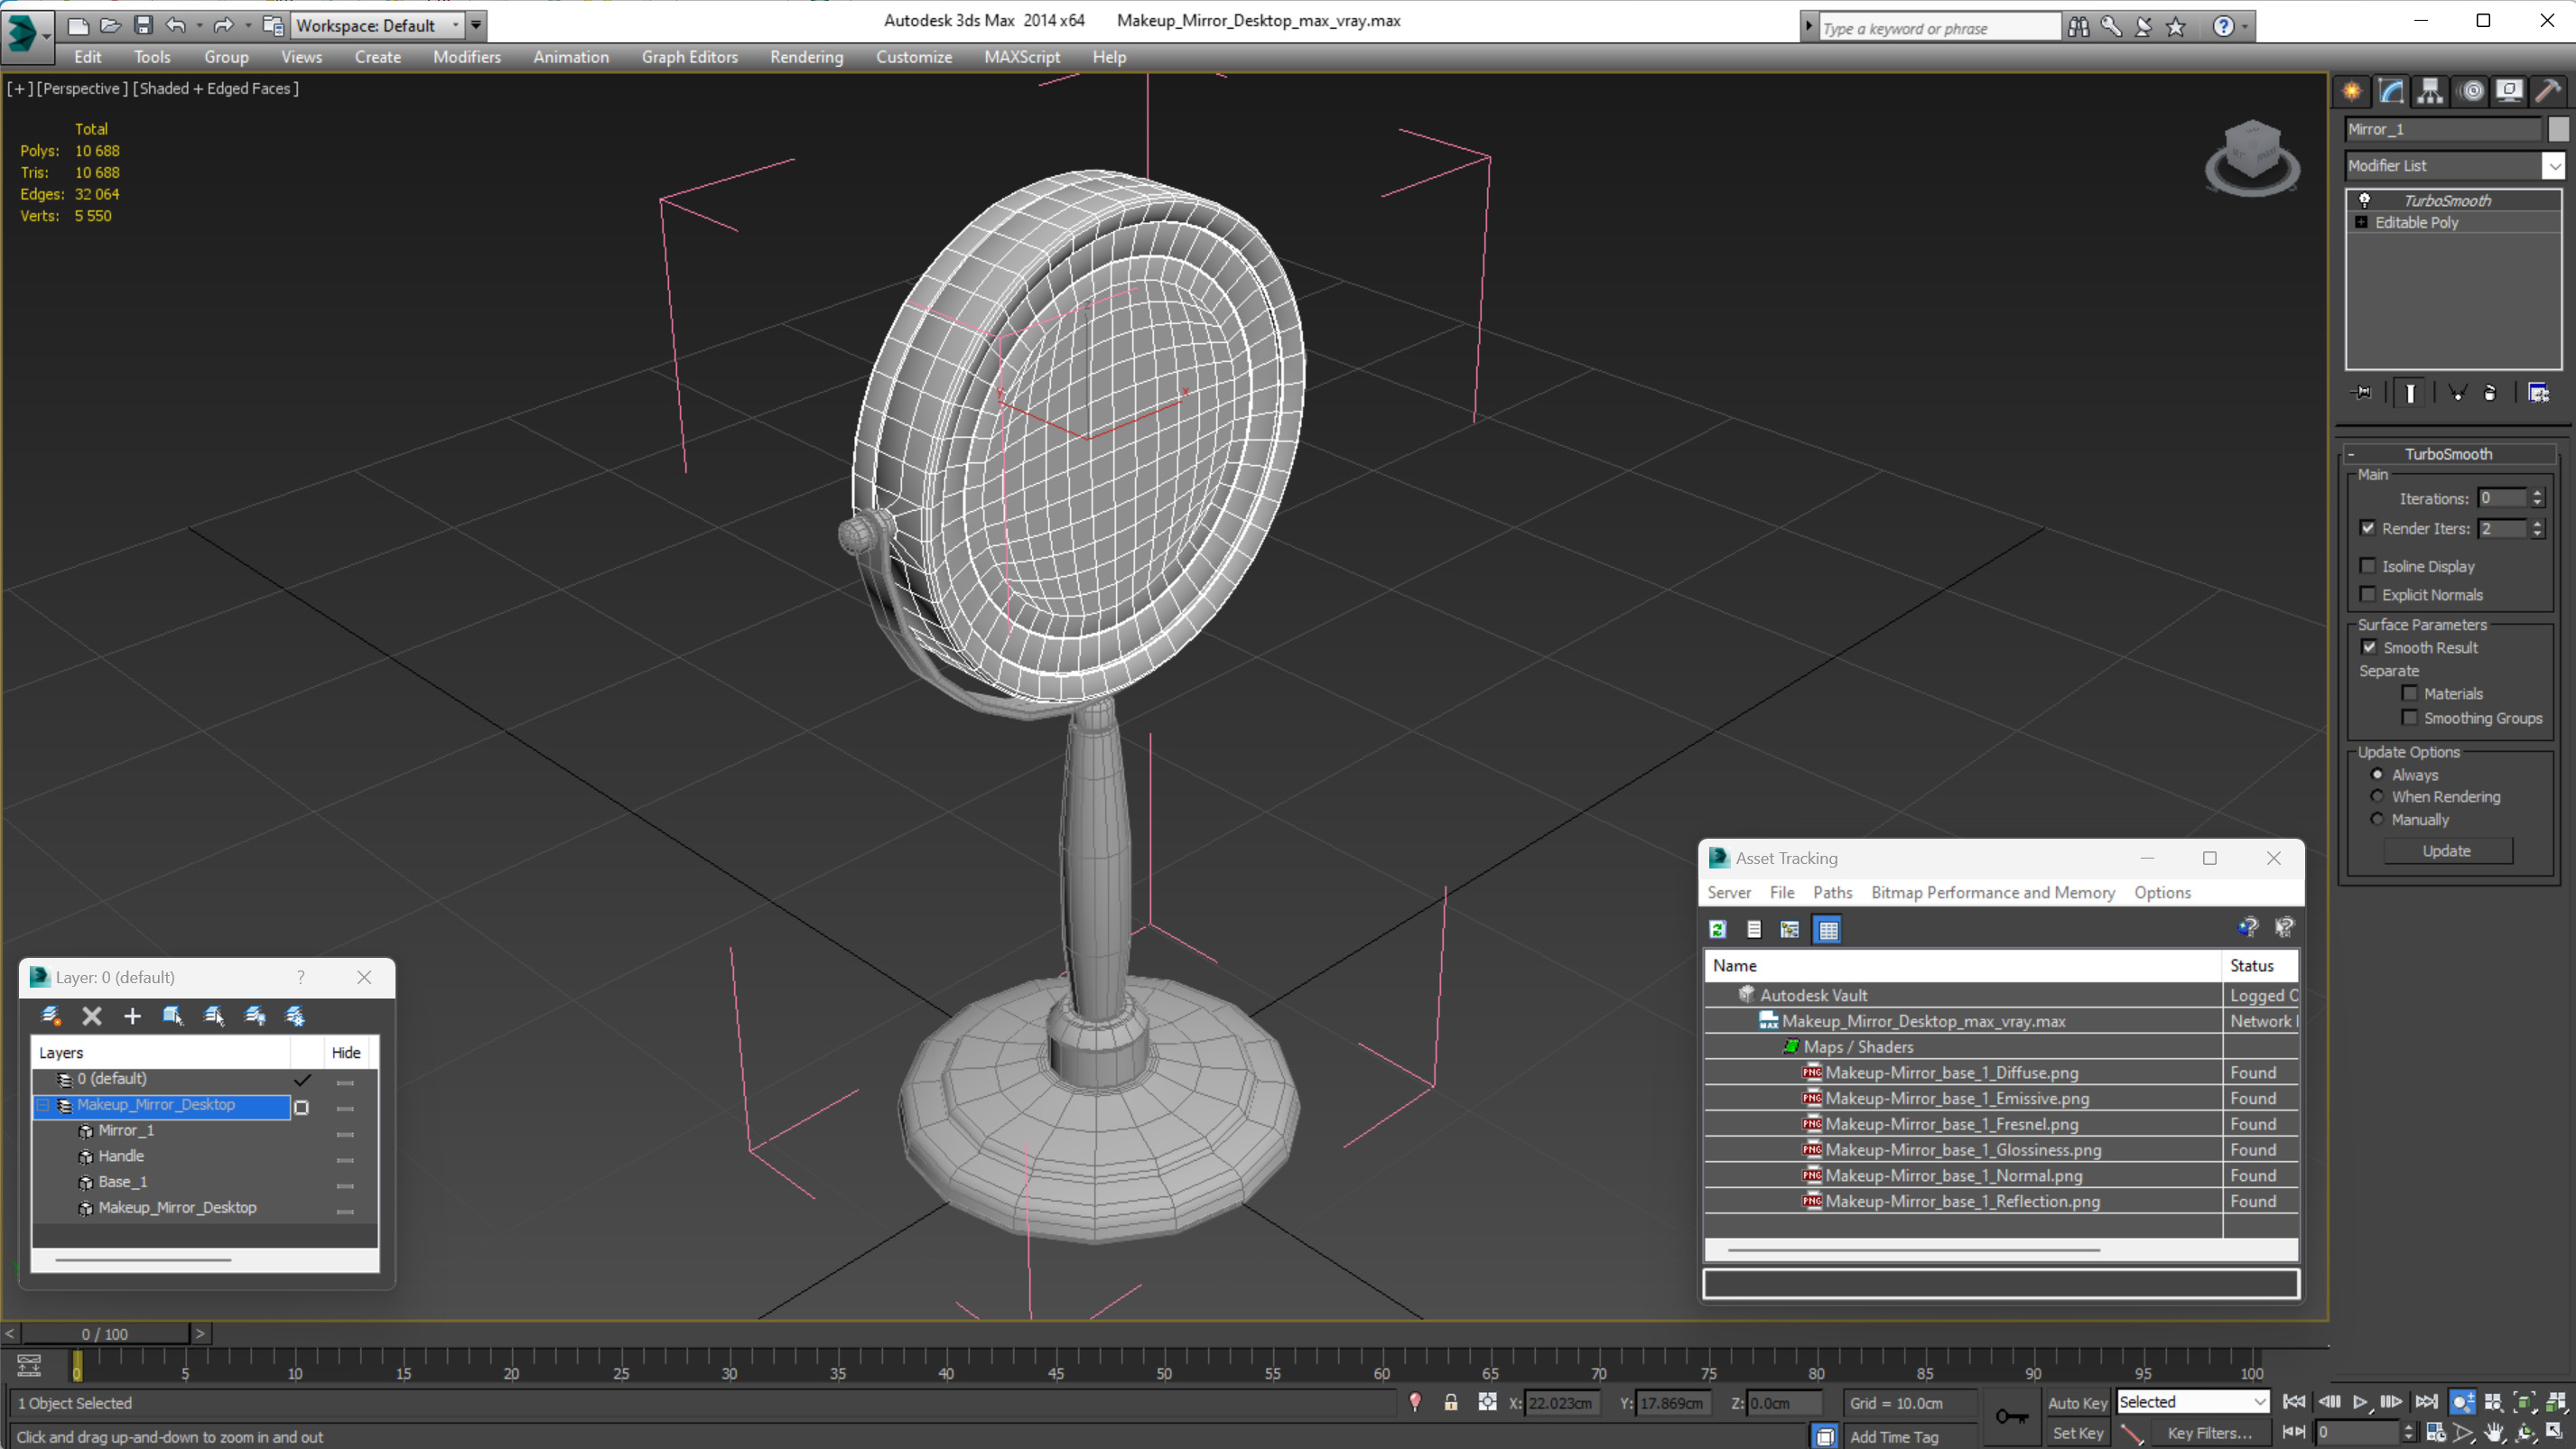This screenshot has height=1449, width=2576.
Task: Click the Undo arrow icon
Action: [176, 25]
